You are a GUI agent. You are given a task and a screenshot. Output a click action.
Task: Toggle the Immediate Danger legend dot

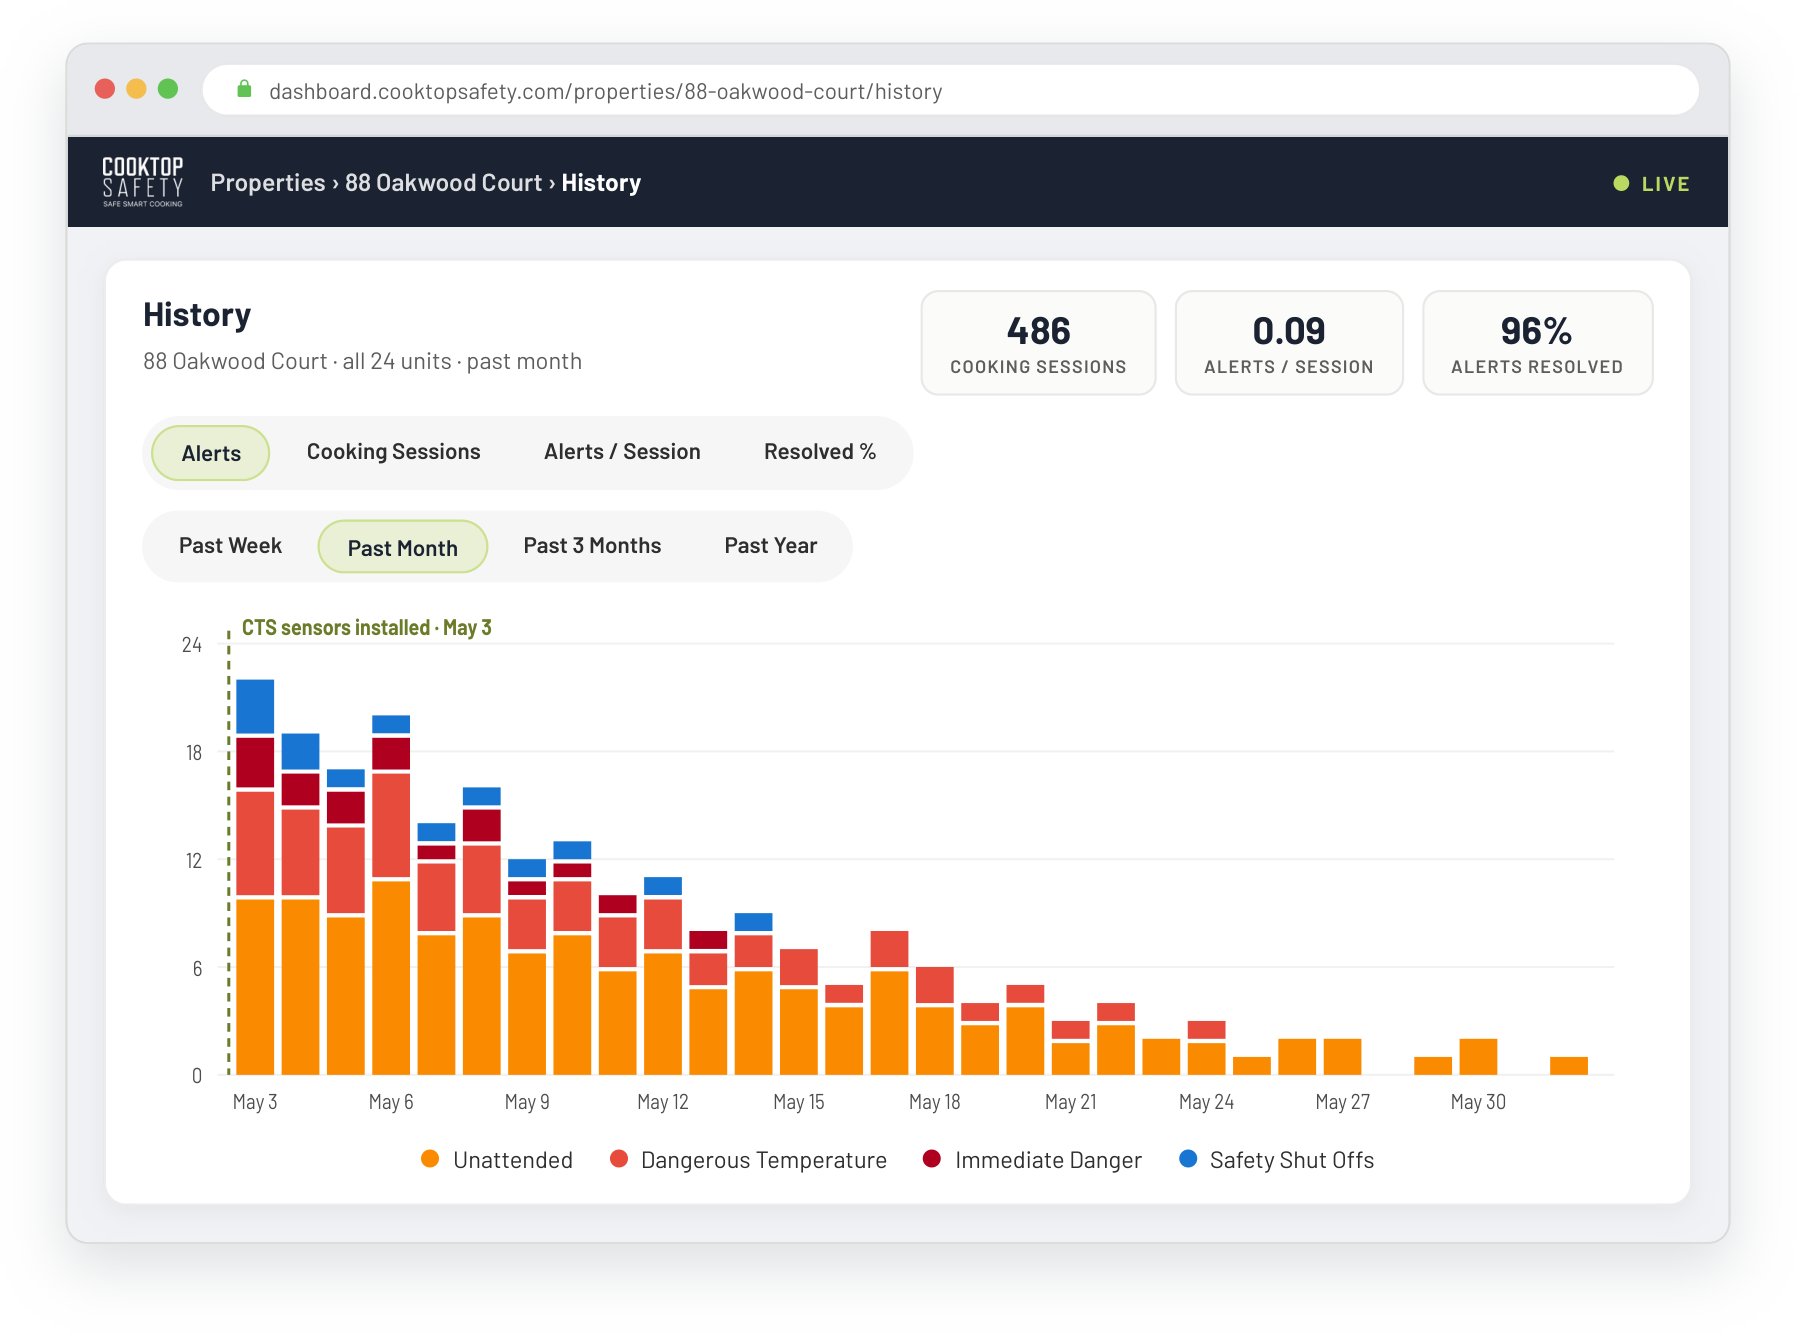tap(932, 1159)
